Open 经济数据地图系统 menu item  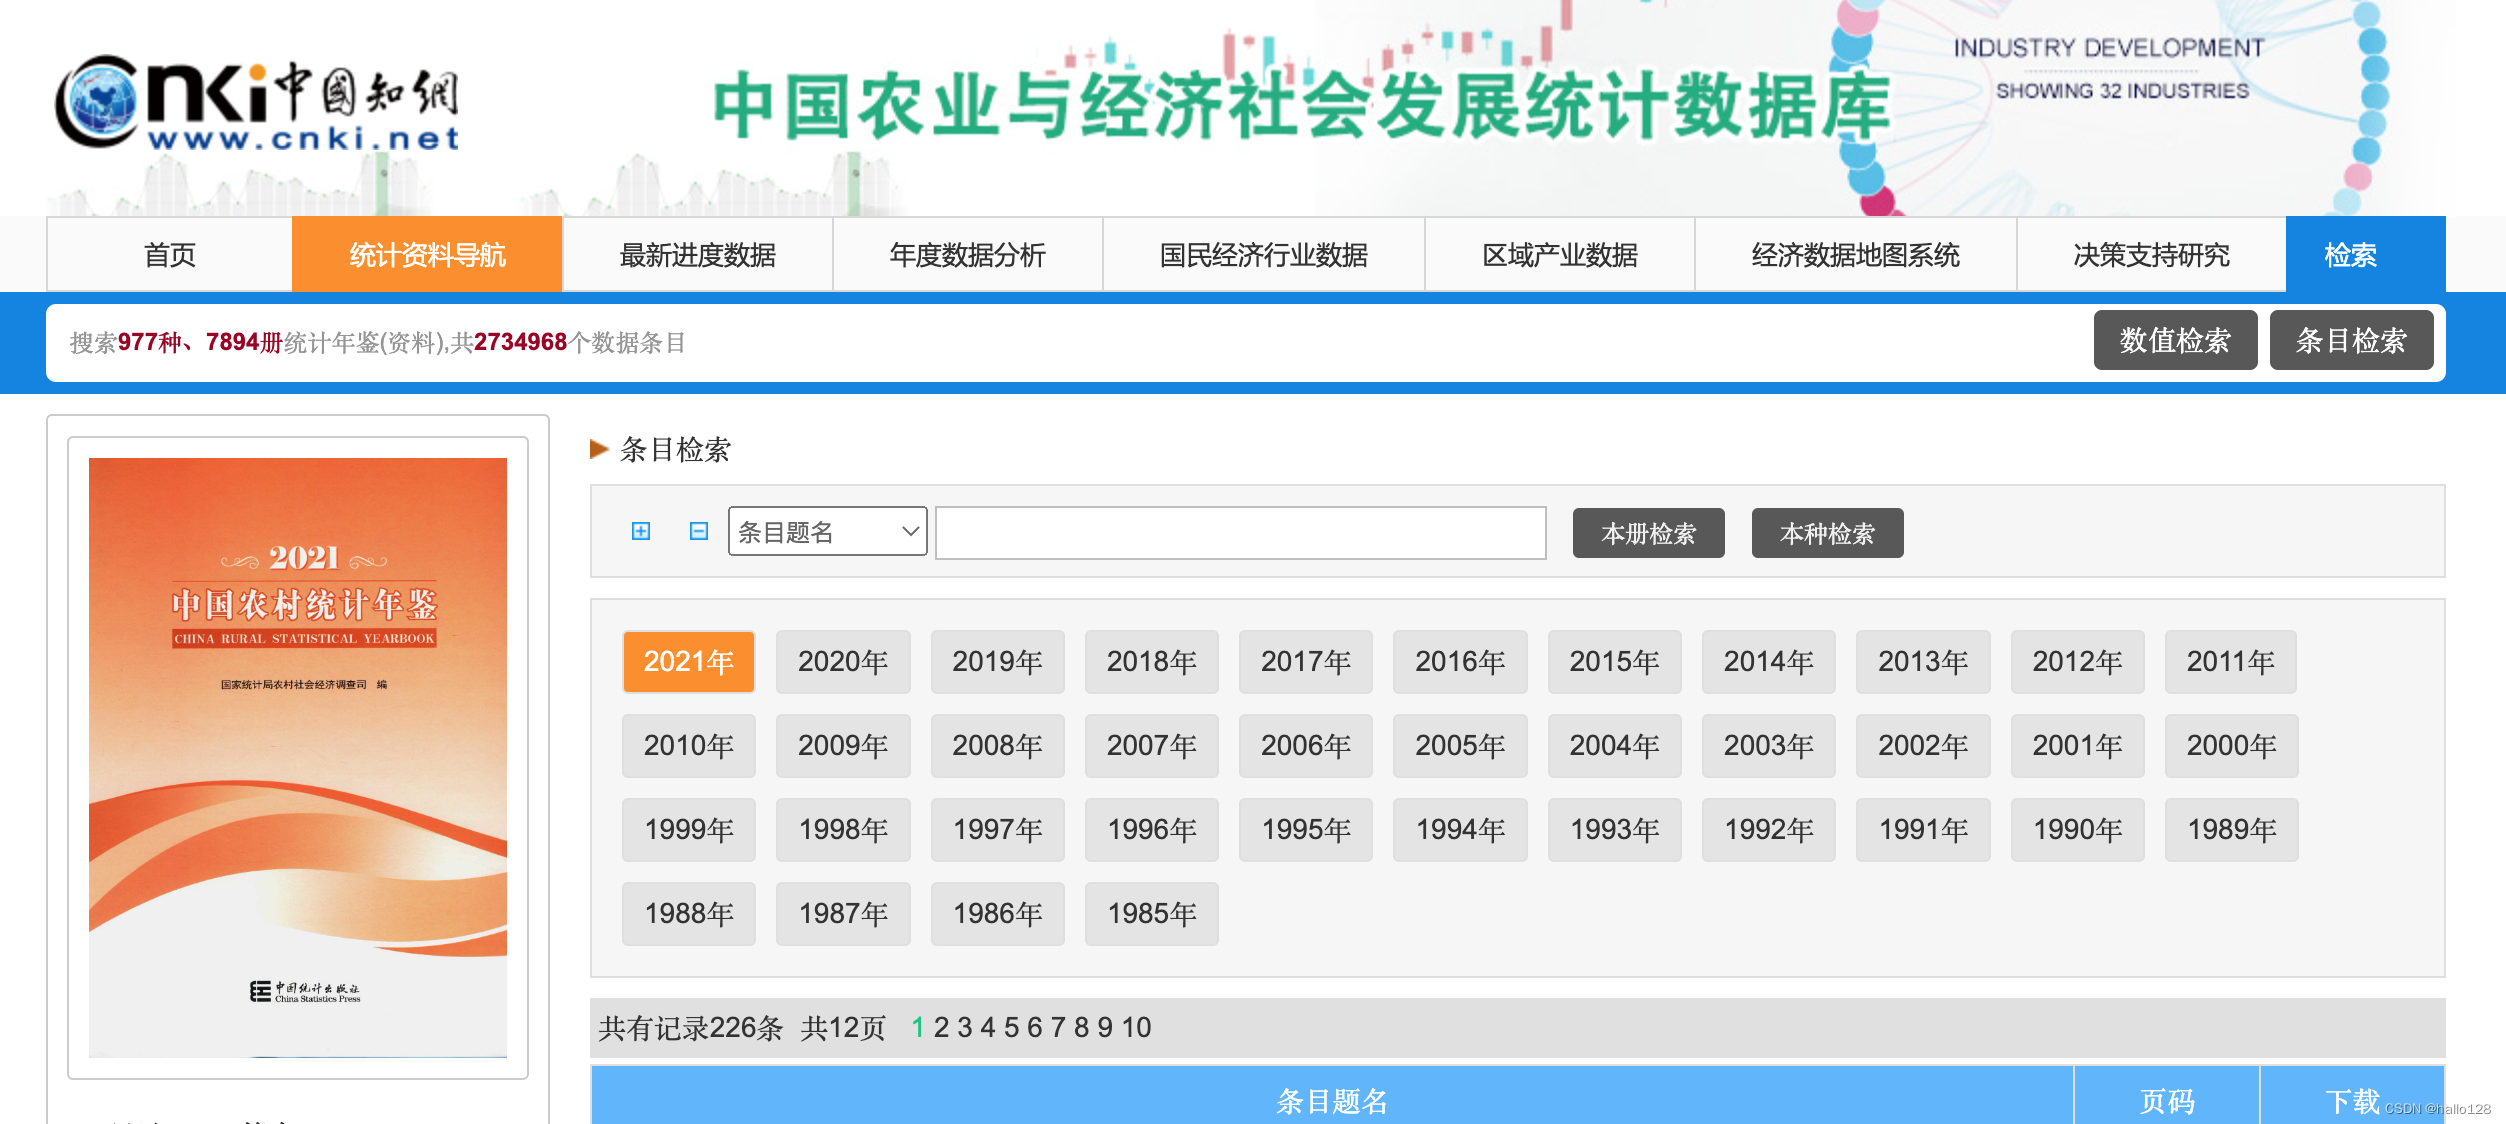click(1855, 255)
